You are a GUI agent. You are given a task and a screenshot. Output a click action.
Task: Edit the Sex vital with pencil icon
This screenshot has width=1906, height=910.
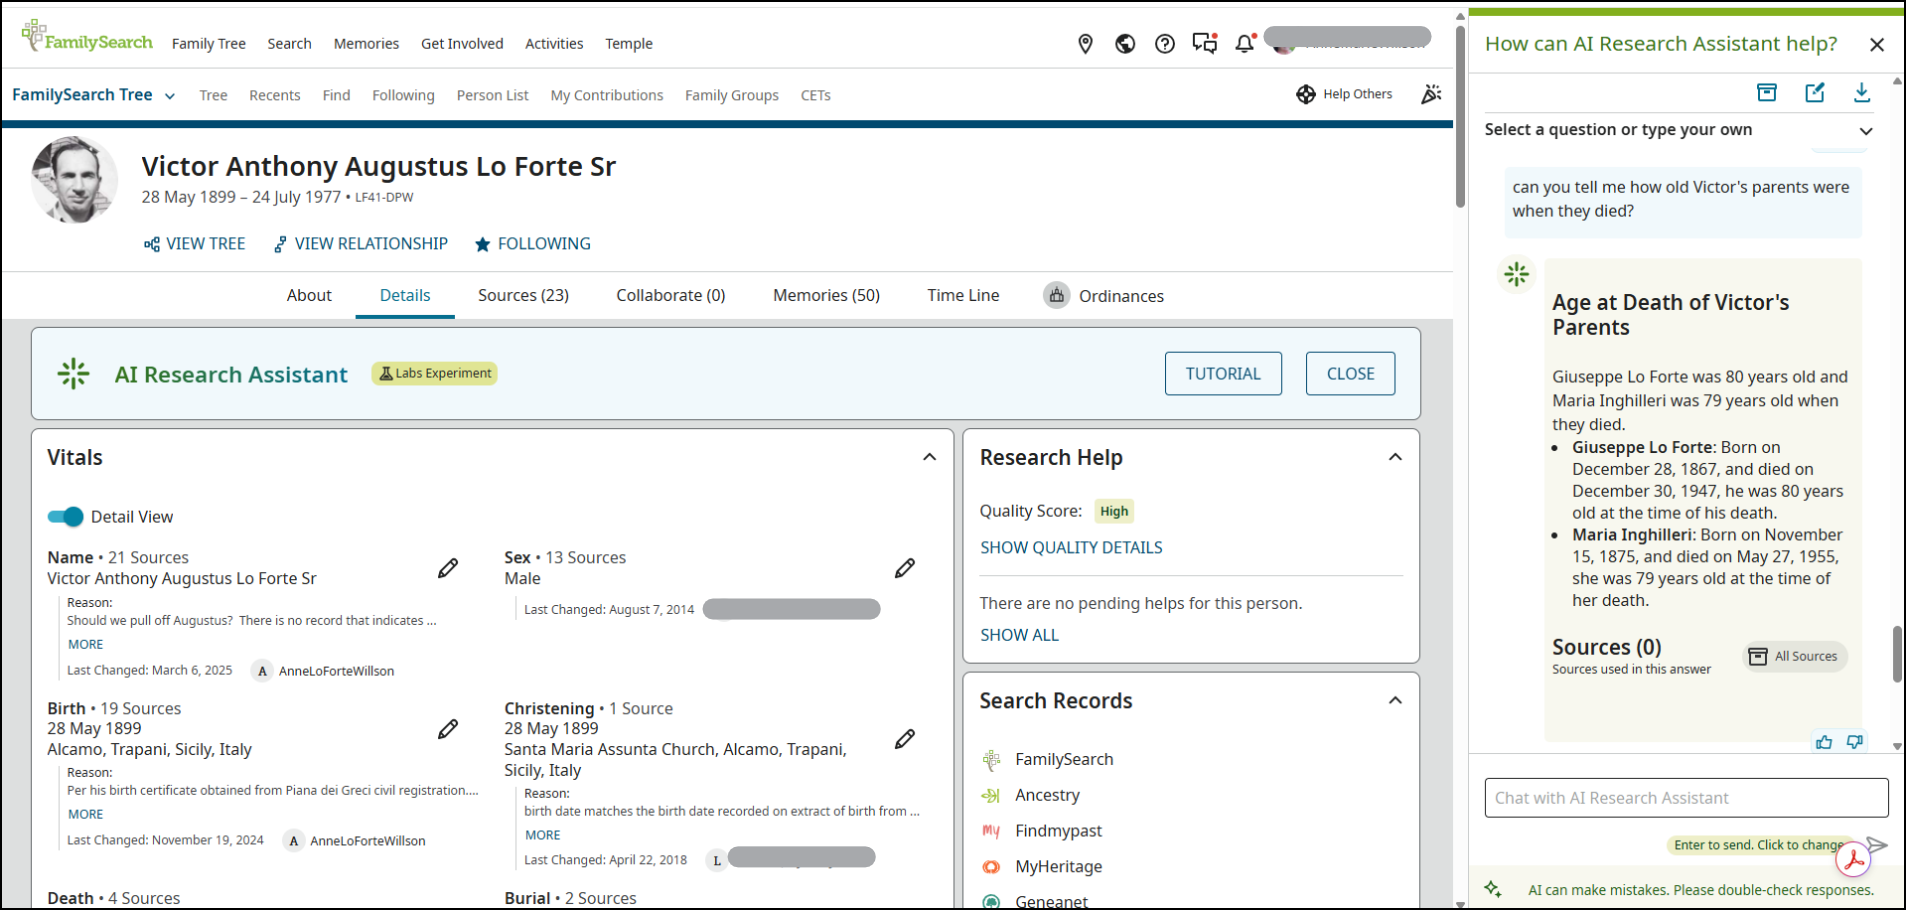click(x=905, y=568)
